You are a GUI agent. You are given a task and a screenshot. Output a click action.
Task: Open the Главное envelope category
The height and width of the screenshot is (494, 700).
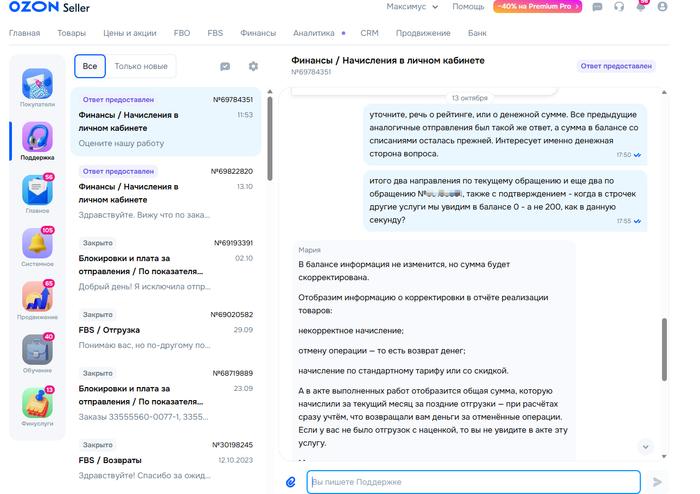37,193
